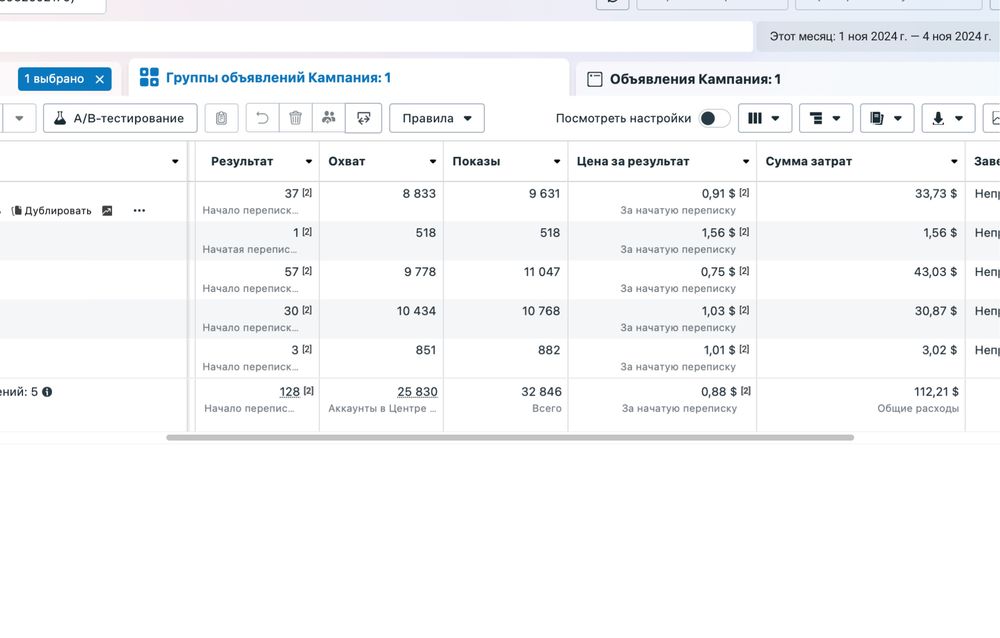The width and height of the screenshot is (1000, 638).
Task: Toggle the Посмотреть настройки switch
Action: click(714, 118)
